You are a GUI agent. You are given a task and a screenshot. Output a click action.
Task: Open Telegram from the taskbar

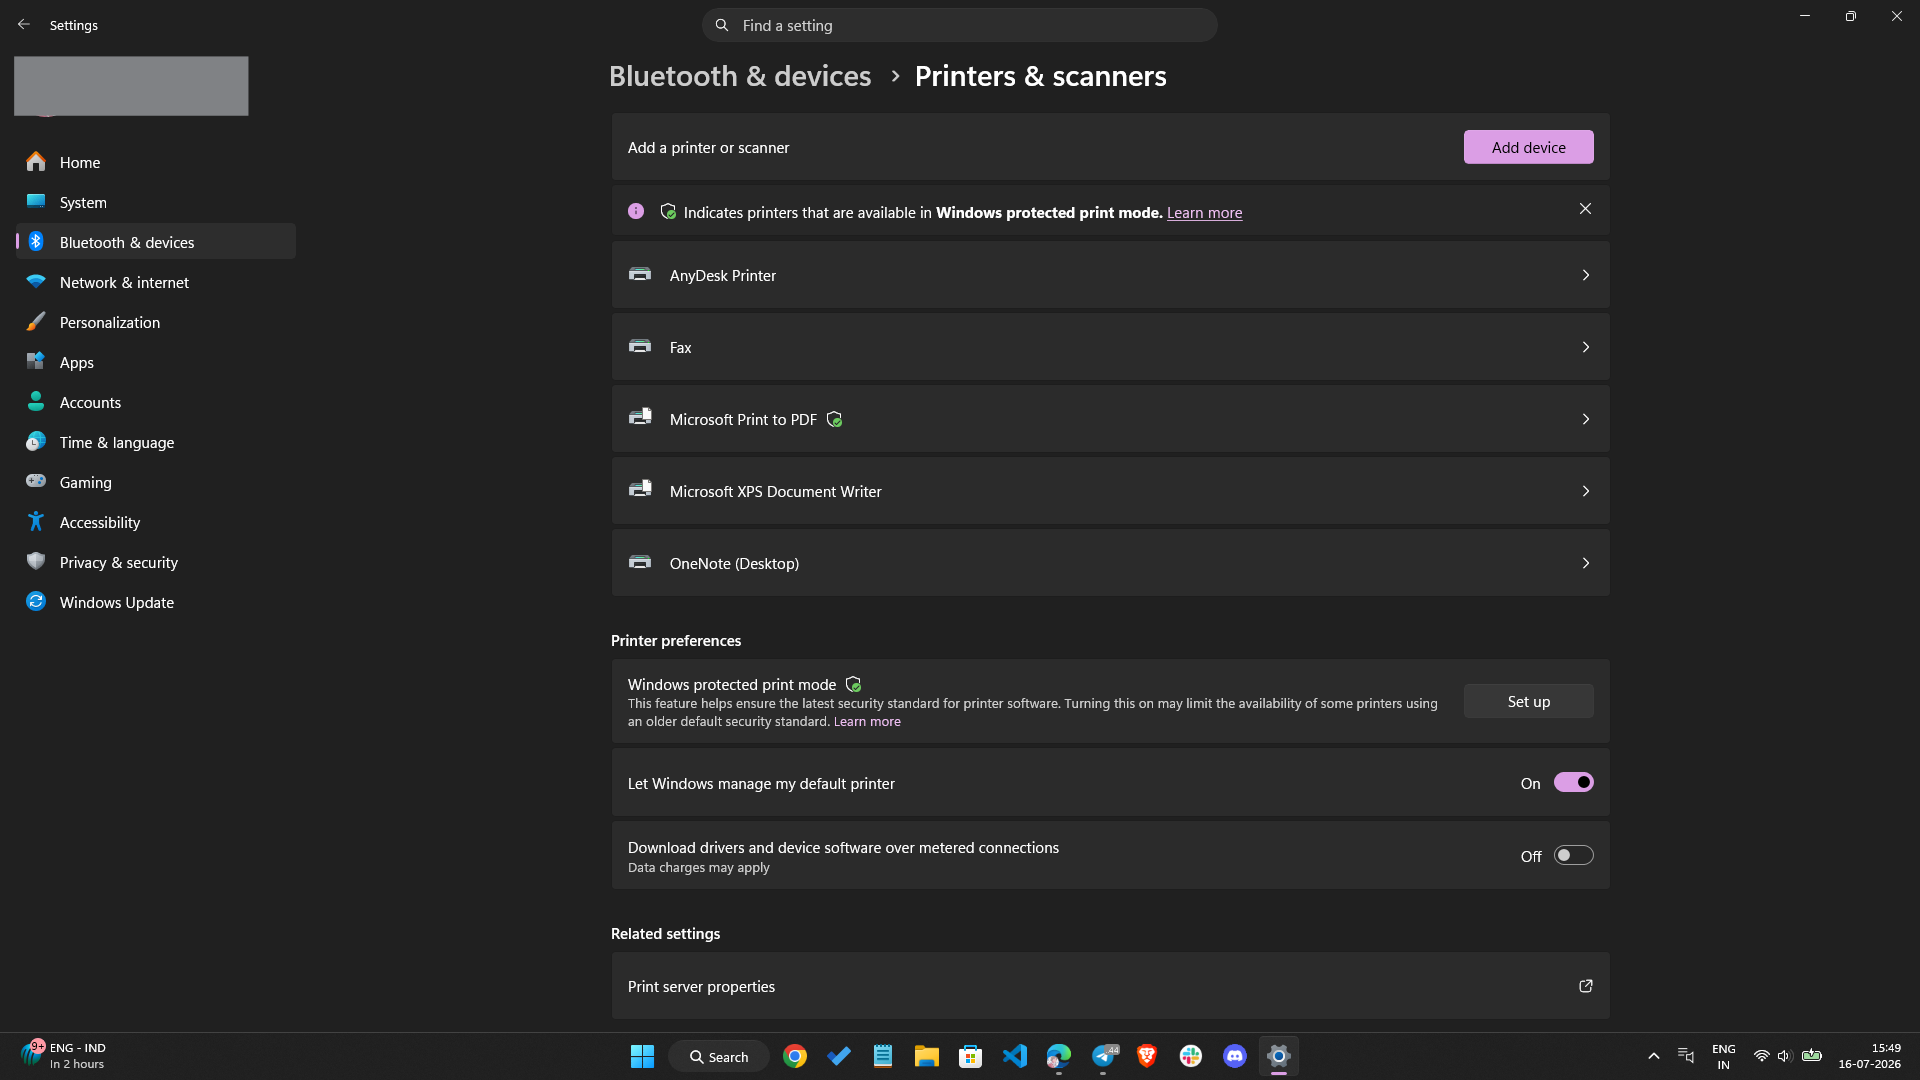pyautogui.click(x=1103, y=1056)
